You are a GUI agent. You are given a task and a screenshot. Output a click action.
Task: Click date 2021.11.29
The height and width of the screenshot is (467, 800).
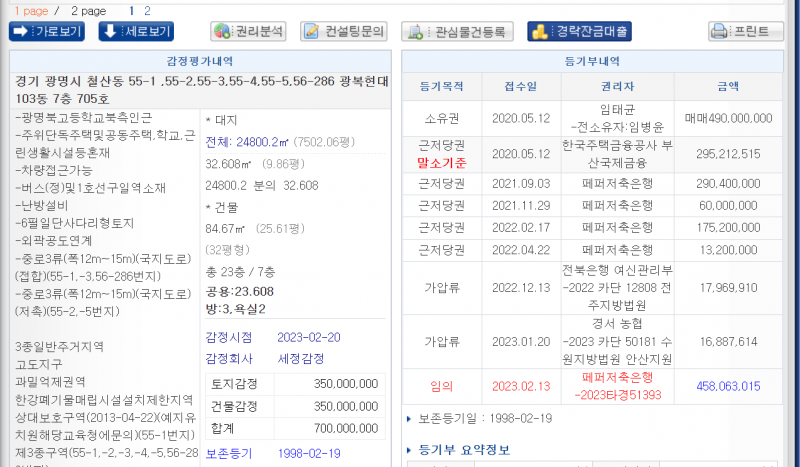pyautogui.click(x=521, y=206)
